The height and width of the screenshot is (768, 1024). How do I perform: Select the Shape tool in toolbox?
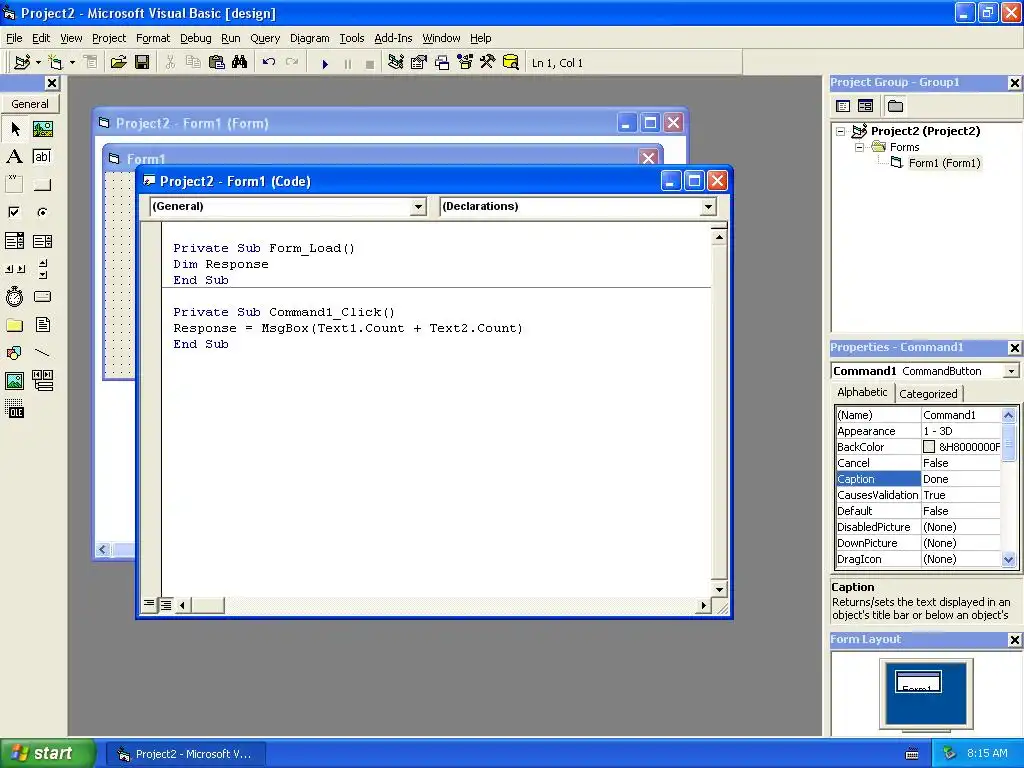coord(15,353)
